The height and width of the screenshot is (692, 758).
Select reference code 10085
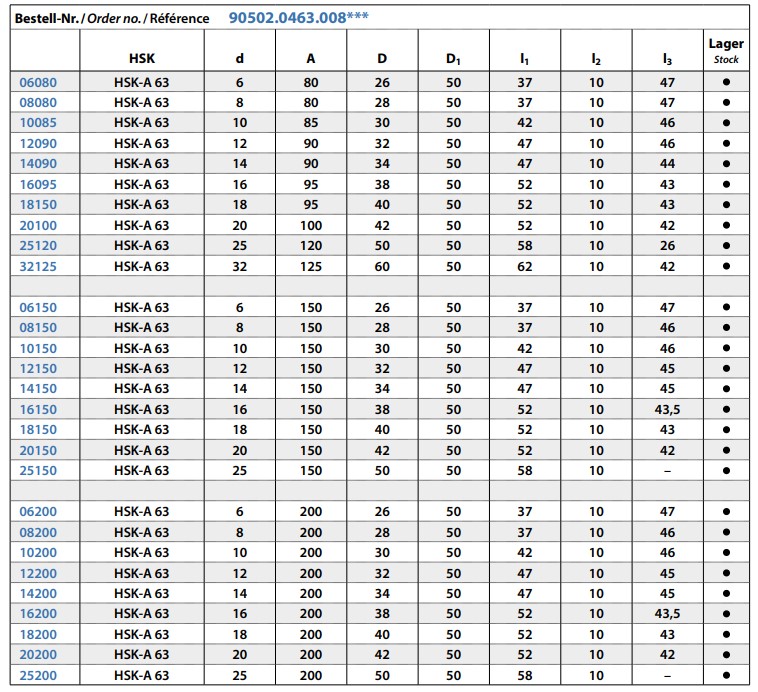pos(38,123)
